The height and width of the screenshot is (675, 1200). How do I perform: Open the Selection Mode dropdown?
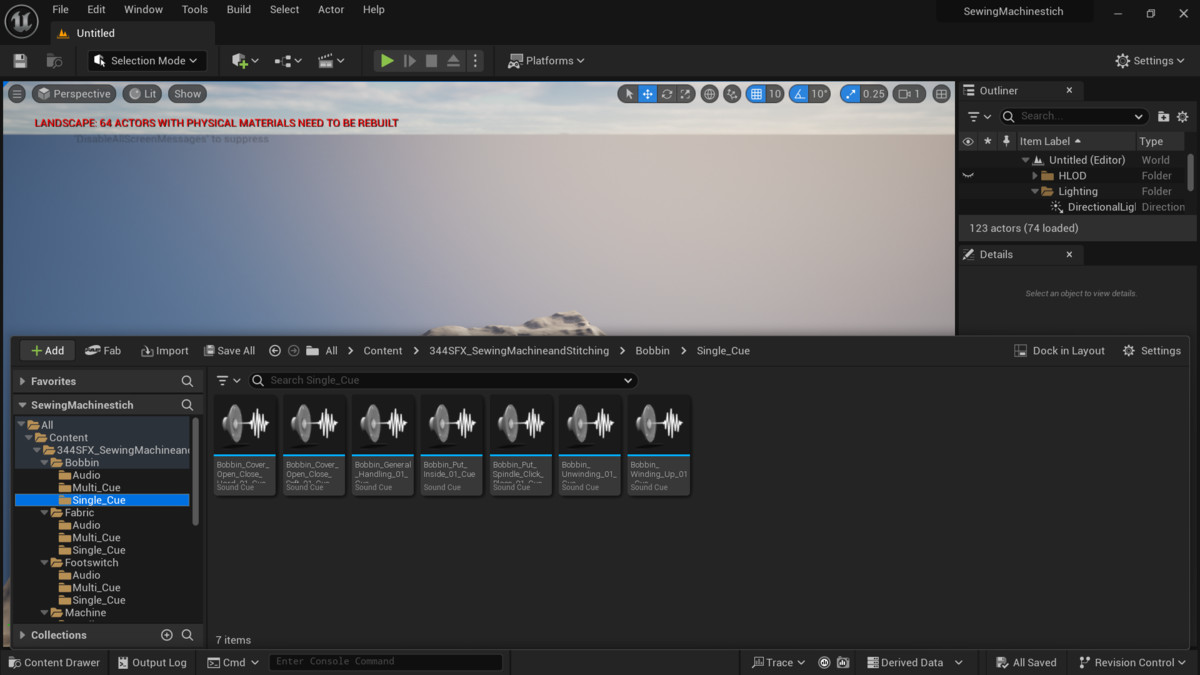[x=148, y=61]
